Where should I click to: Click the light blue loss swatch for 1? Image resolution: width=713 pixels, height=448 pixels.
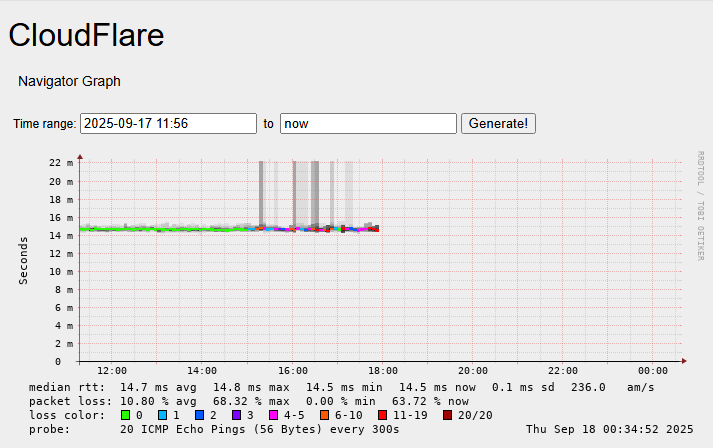162,415
